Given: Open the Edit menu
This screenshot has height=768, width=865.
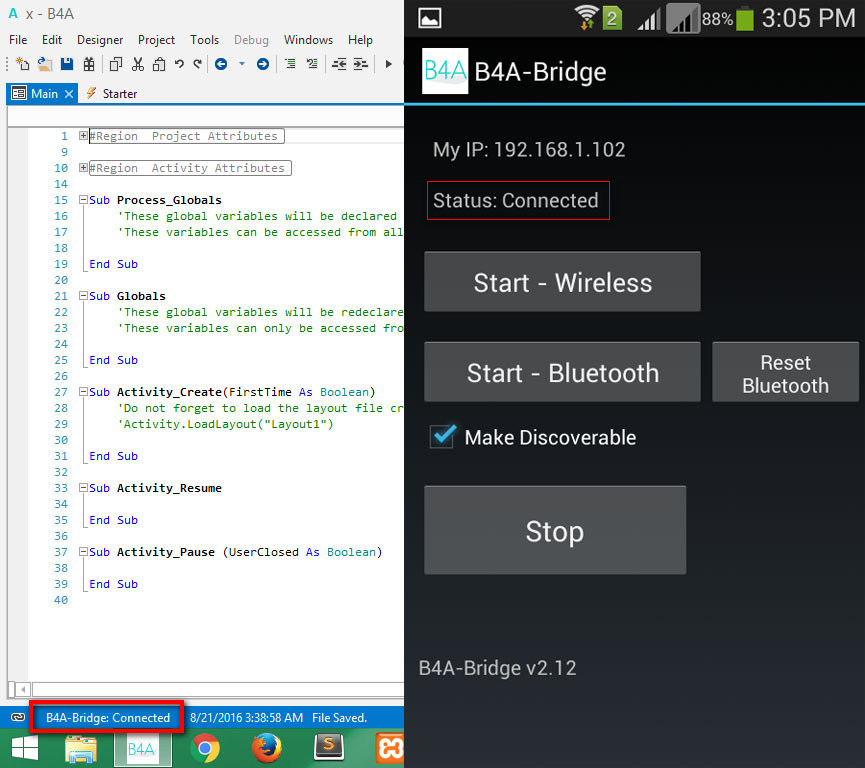Looking at the screenshot, I should pyautogui.click(x=52, y=40).
